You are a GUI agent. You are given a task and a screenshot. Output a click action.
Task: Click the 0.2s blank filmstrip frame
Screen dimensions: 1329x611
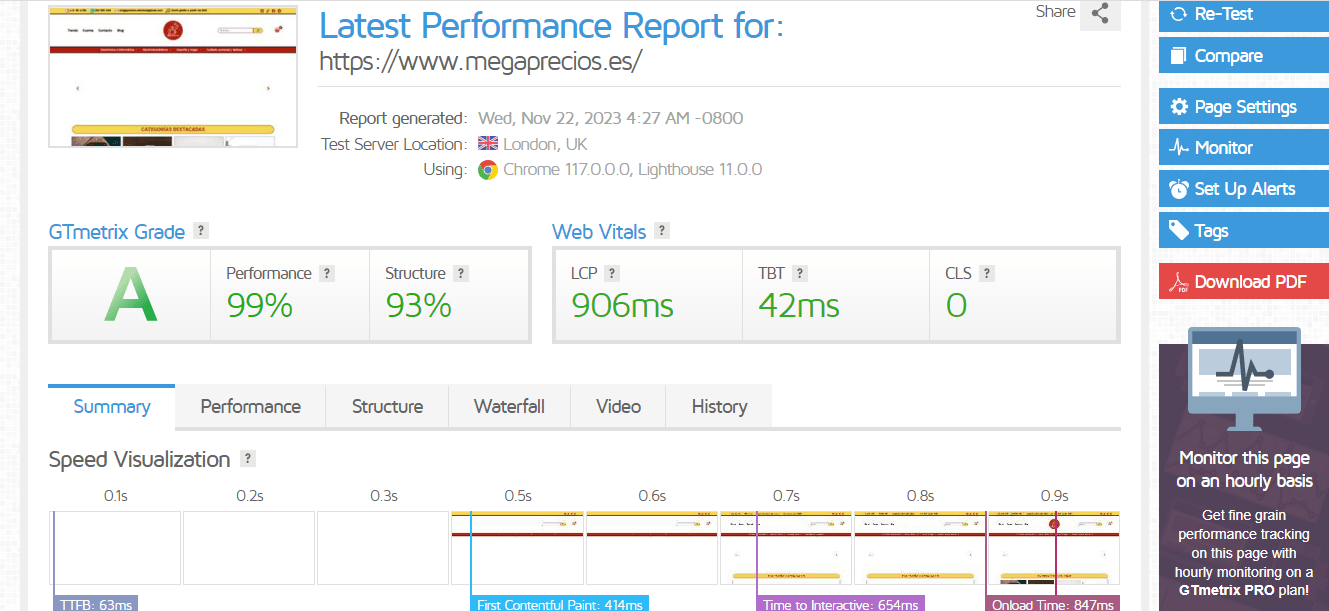tap(249, 548)
